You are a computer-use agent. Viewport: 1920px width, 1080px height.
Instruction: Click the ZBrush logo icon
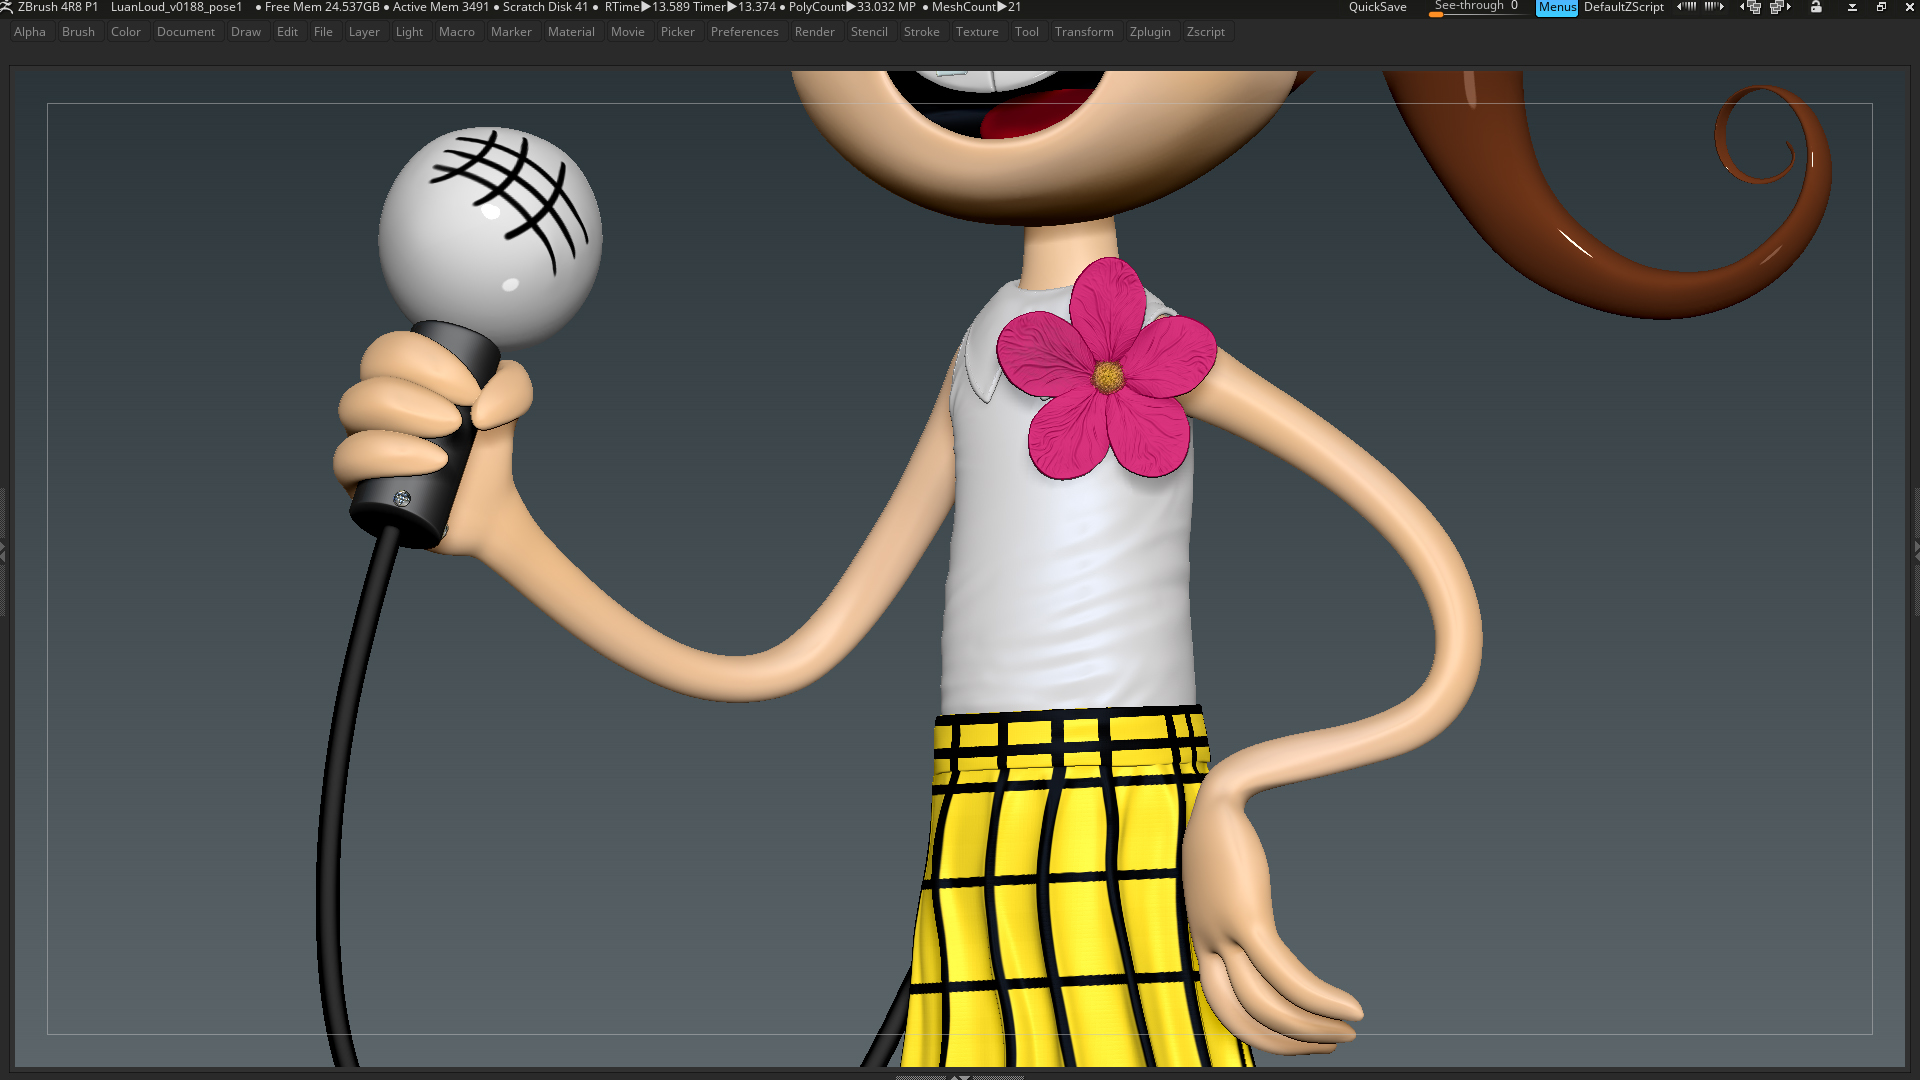tap(7, 7)
